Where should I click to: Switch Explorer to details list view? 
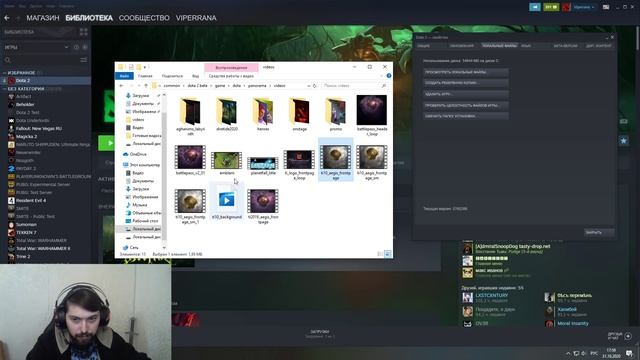point(380,254)
